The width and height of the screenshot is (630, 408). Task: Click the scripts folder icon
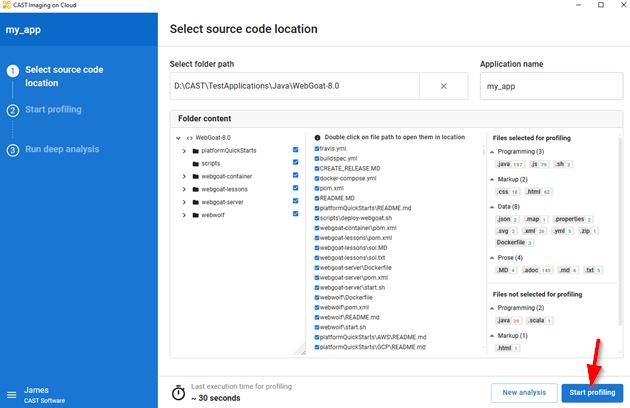coord(196,164)
